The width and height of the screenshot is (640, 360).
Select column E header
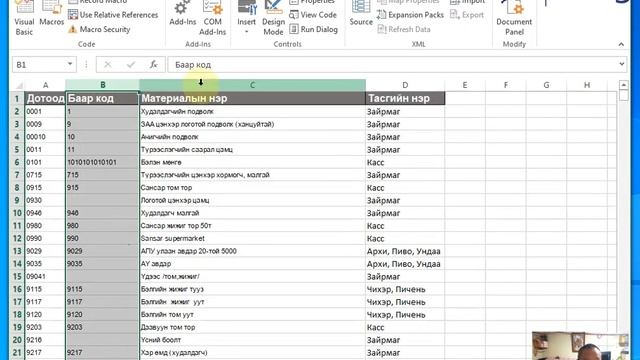[x=464, y=85]
